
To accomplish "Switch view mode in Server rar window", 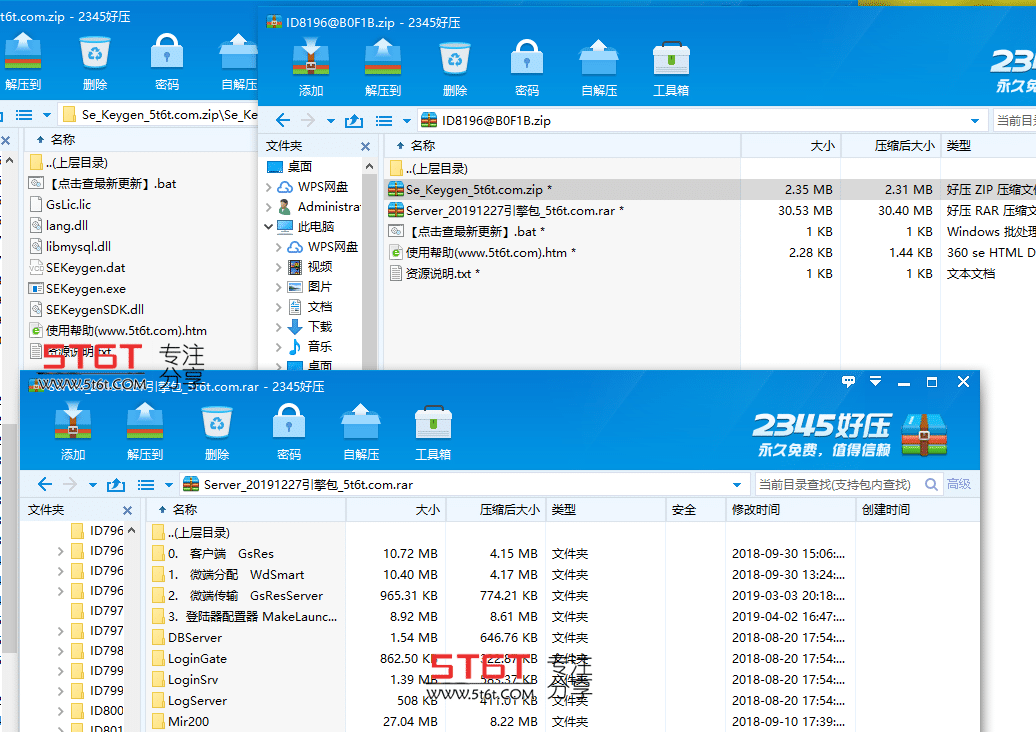I will click(x=146, y=485).
